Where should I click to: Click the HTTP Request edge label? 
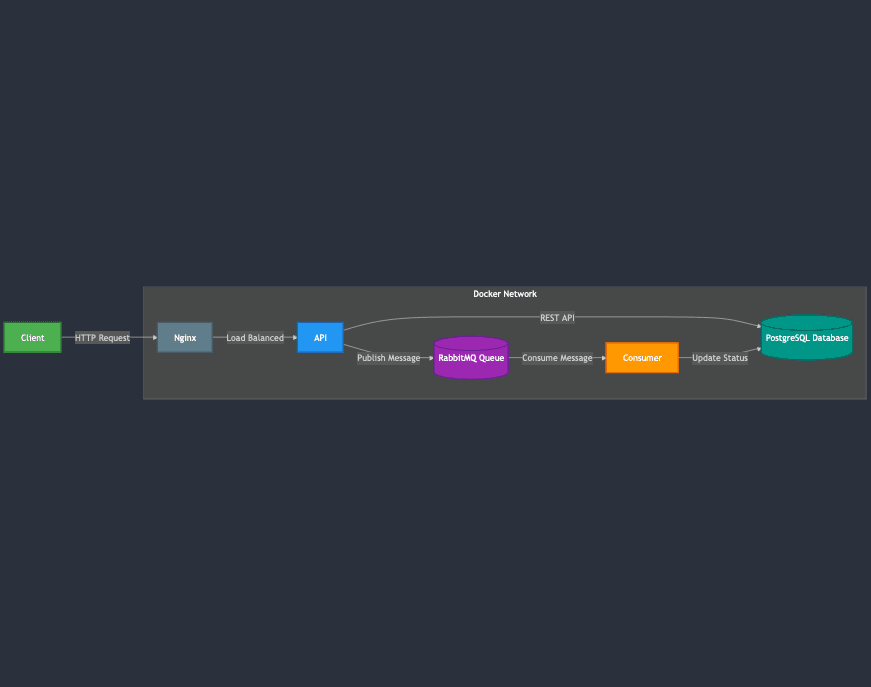102,338
